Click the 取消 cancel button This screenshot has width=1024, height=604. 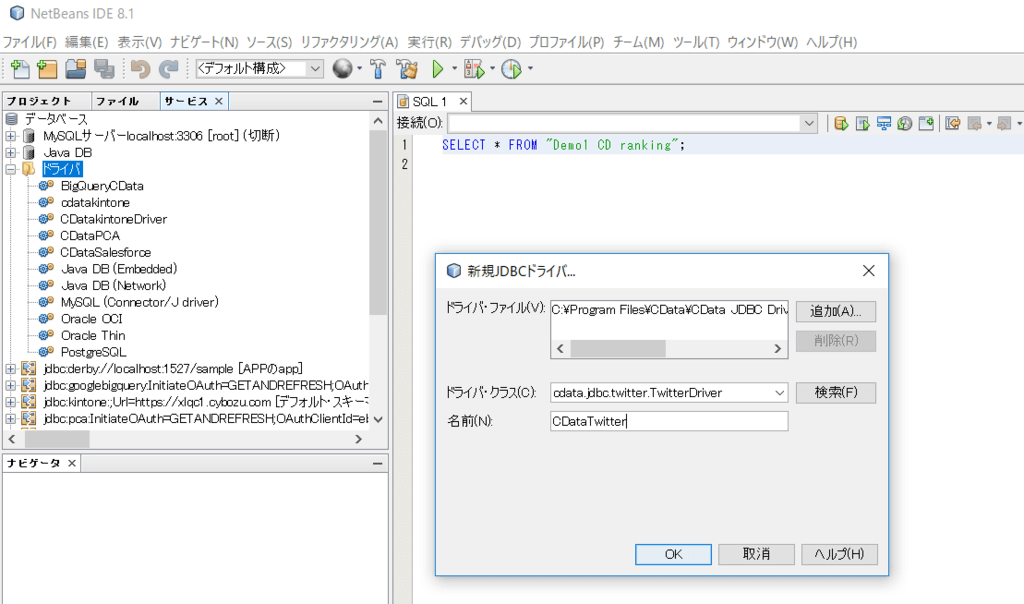[756, 554]
